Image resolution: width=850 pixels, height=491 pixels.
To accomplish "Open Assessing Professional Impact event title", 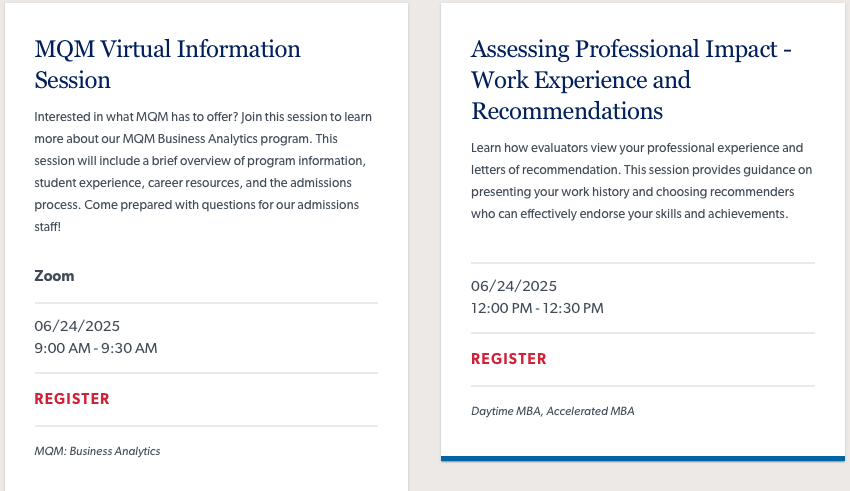I will (x=631, y=80).
